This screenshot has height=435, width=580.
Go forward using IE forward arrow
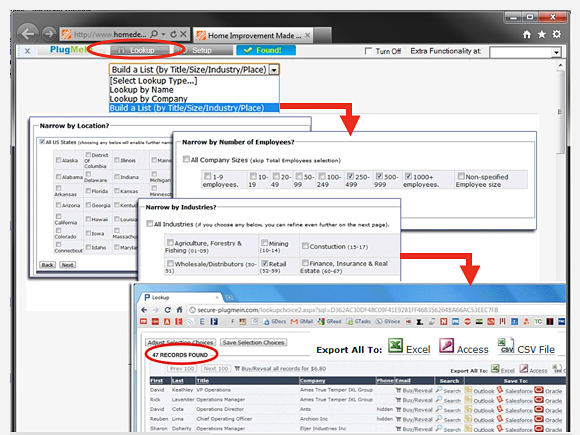click(x=48, y=34)
